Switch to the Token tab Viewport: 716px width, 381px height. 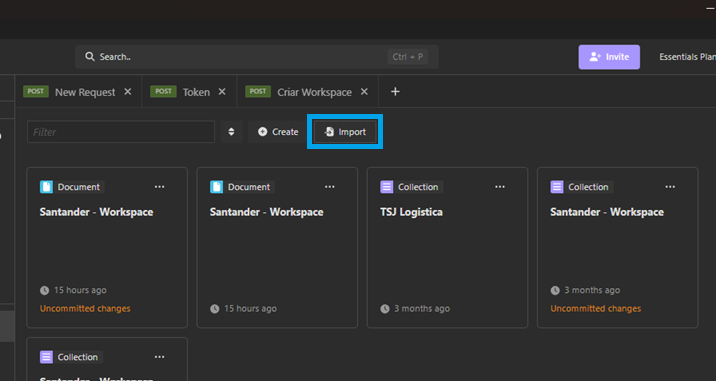tap(196, 92)
